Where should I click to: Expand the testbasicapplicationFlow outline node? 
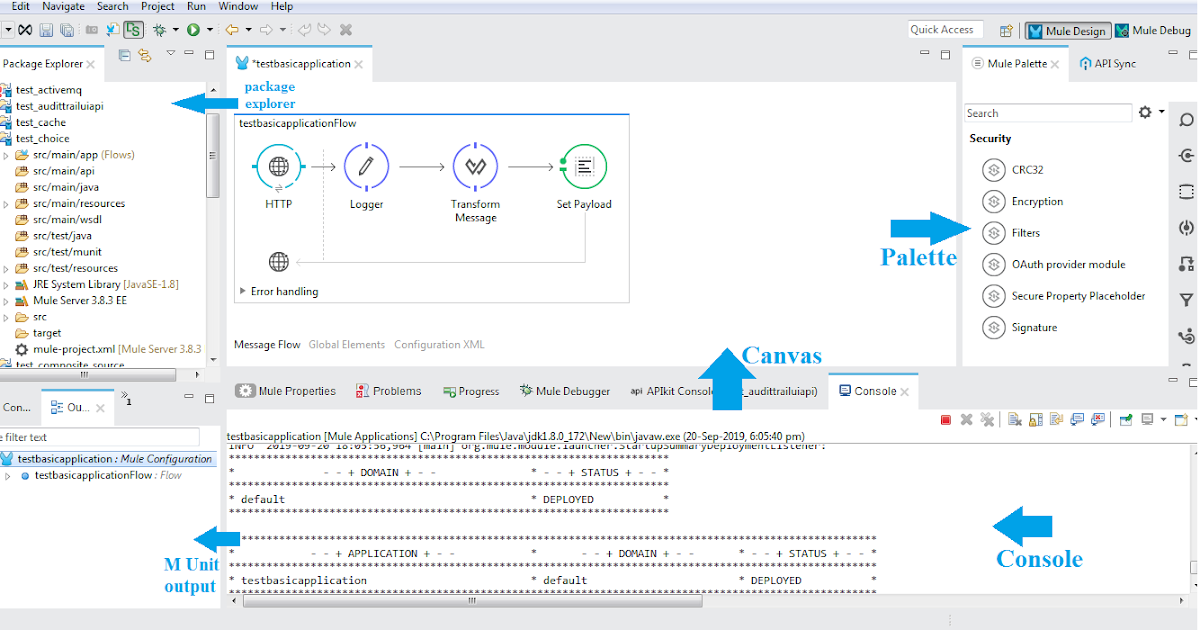click(8, 476)
